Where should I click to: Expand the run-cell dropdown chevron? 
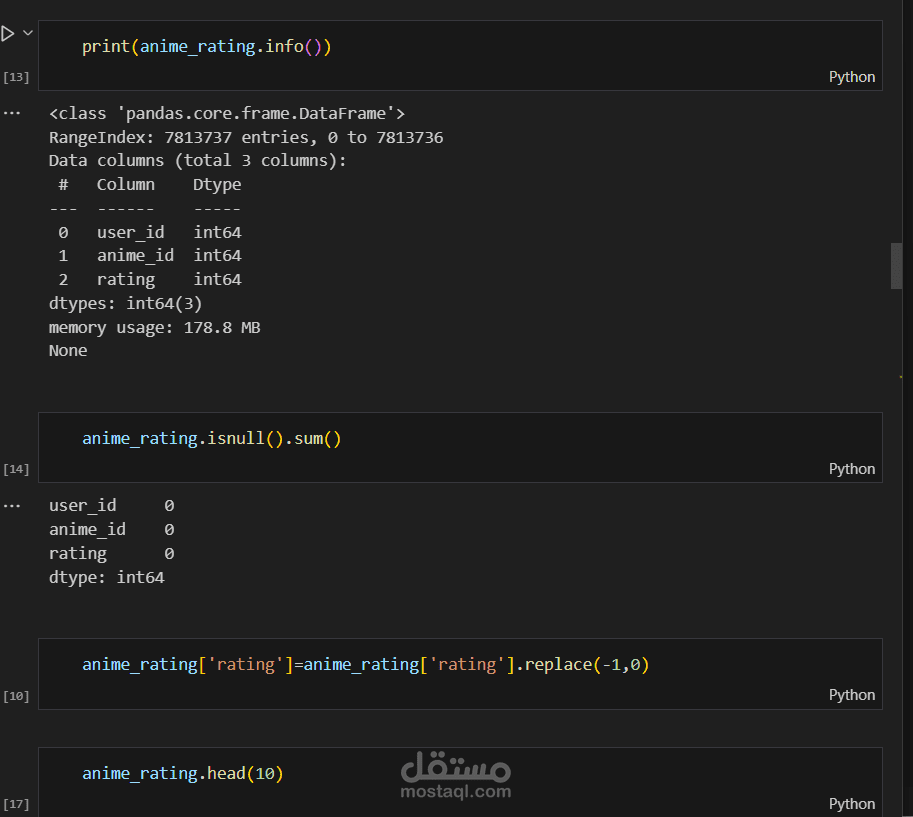[x=28, y=31]
